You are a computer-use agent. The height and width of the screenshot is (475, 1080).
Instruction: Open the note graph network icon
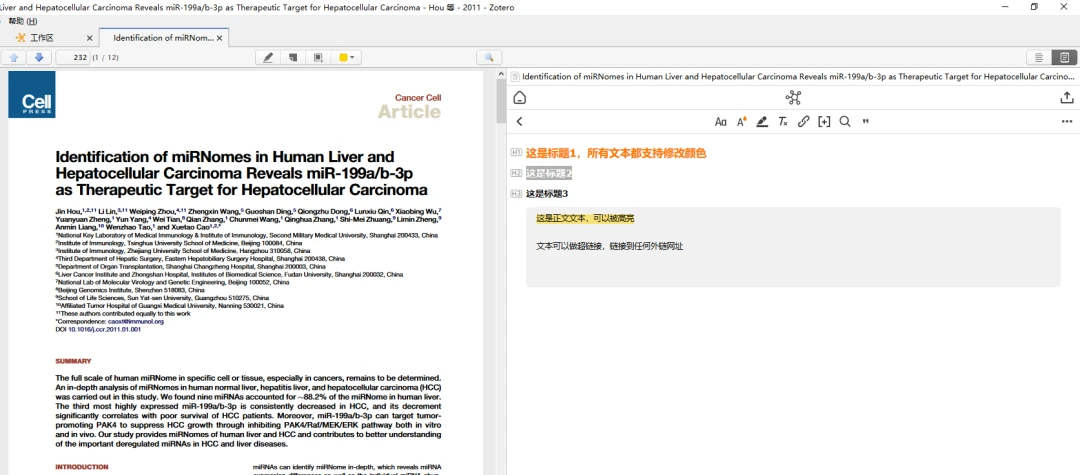[x=793, y=97]
